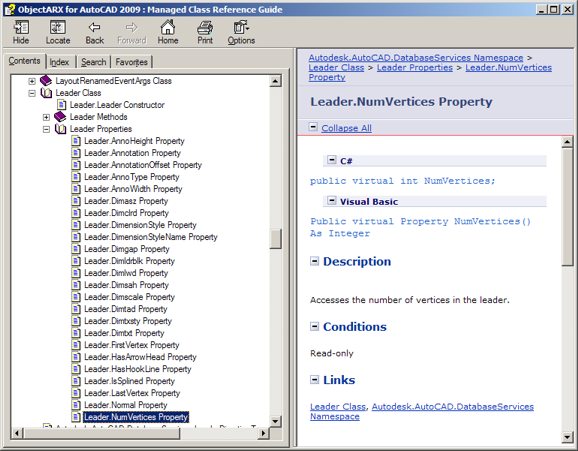578x451 pixels.
Task: Select the highlighted Leader.NumVertices Property item
Action: coord(136,417)
